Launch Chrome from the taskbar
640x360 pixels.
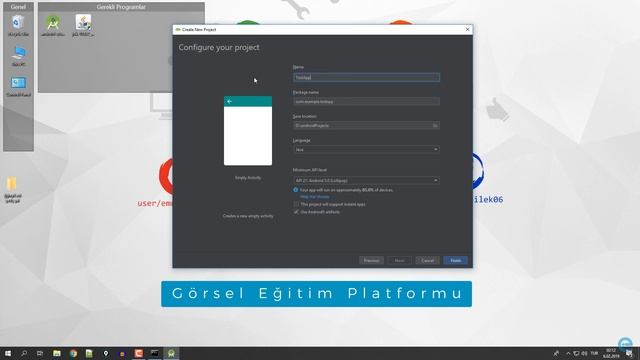[73, 353]
